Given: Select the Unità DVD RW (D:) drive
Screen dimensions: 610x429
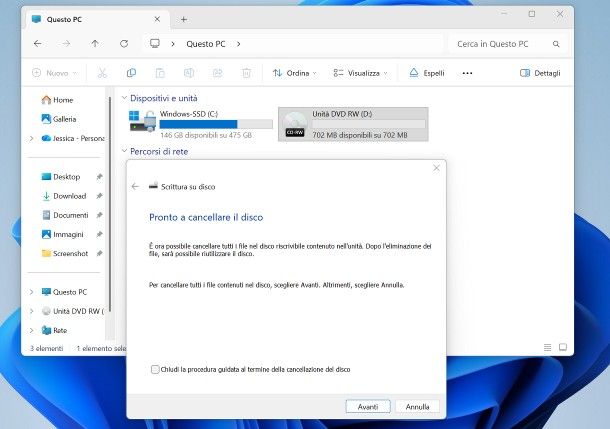Looking at the screenshot, I should point(353,124).
